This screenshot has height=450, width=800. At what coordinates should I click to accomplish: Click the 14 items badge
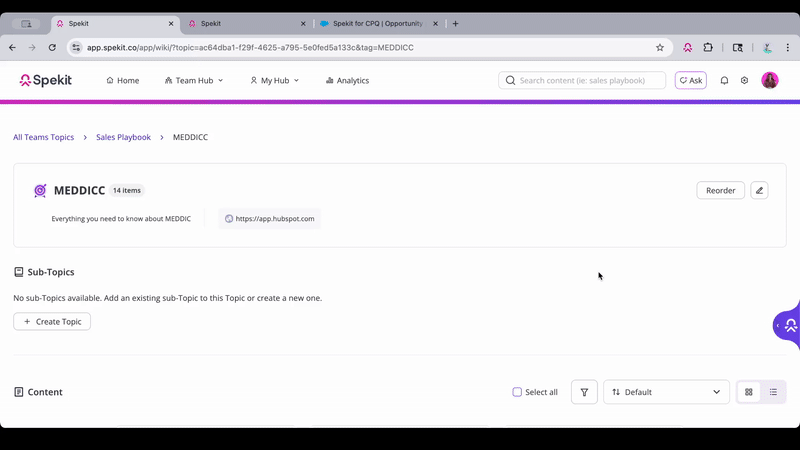click(127, 190)
